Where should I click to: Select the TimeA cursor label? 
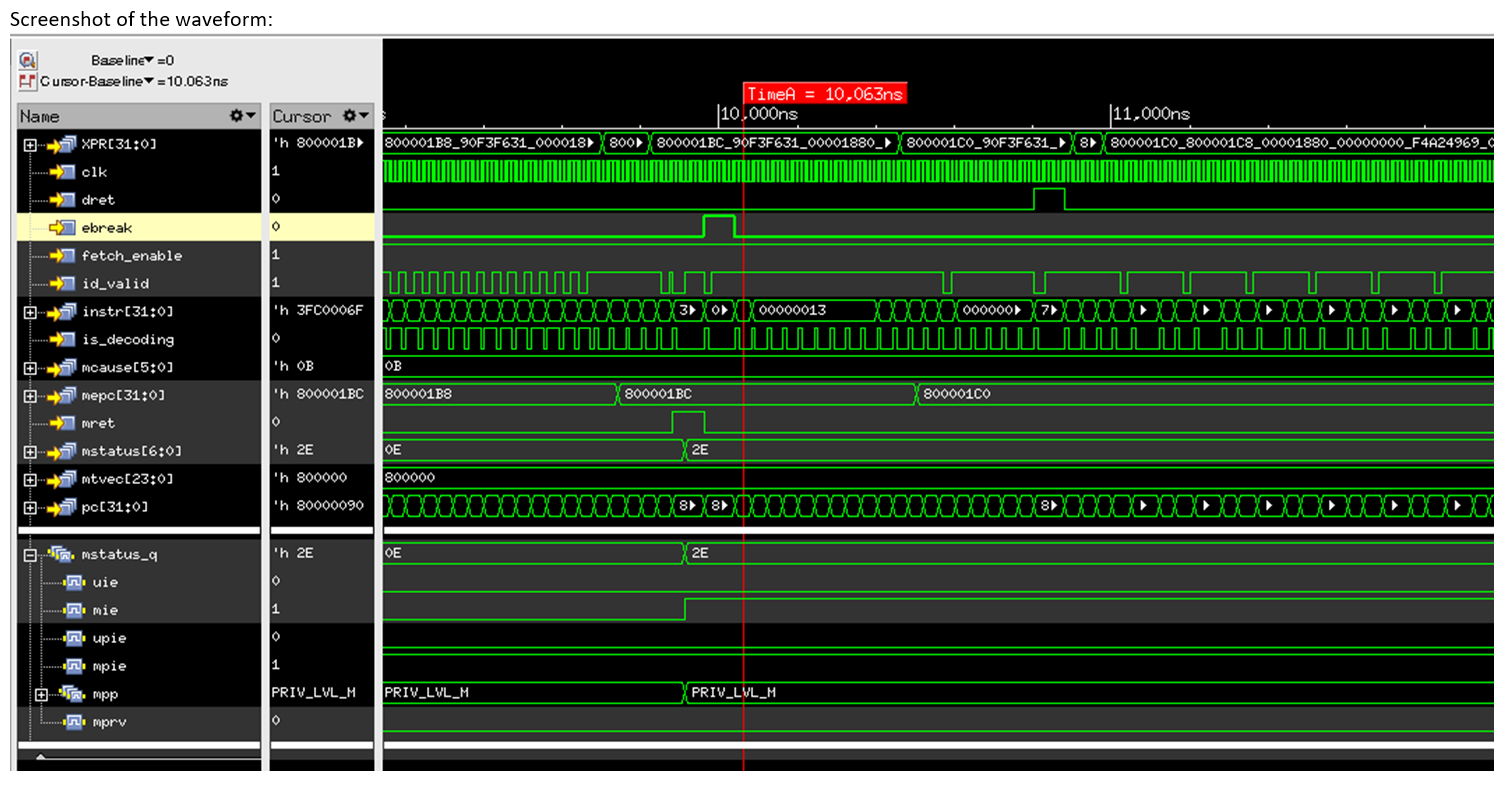coord(822,93)
